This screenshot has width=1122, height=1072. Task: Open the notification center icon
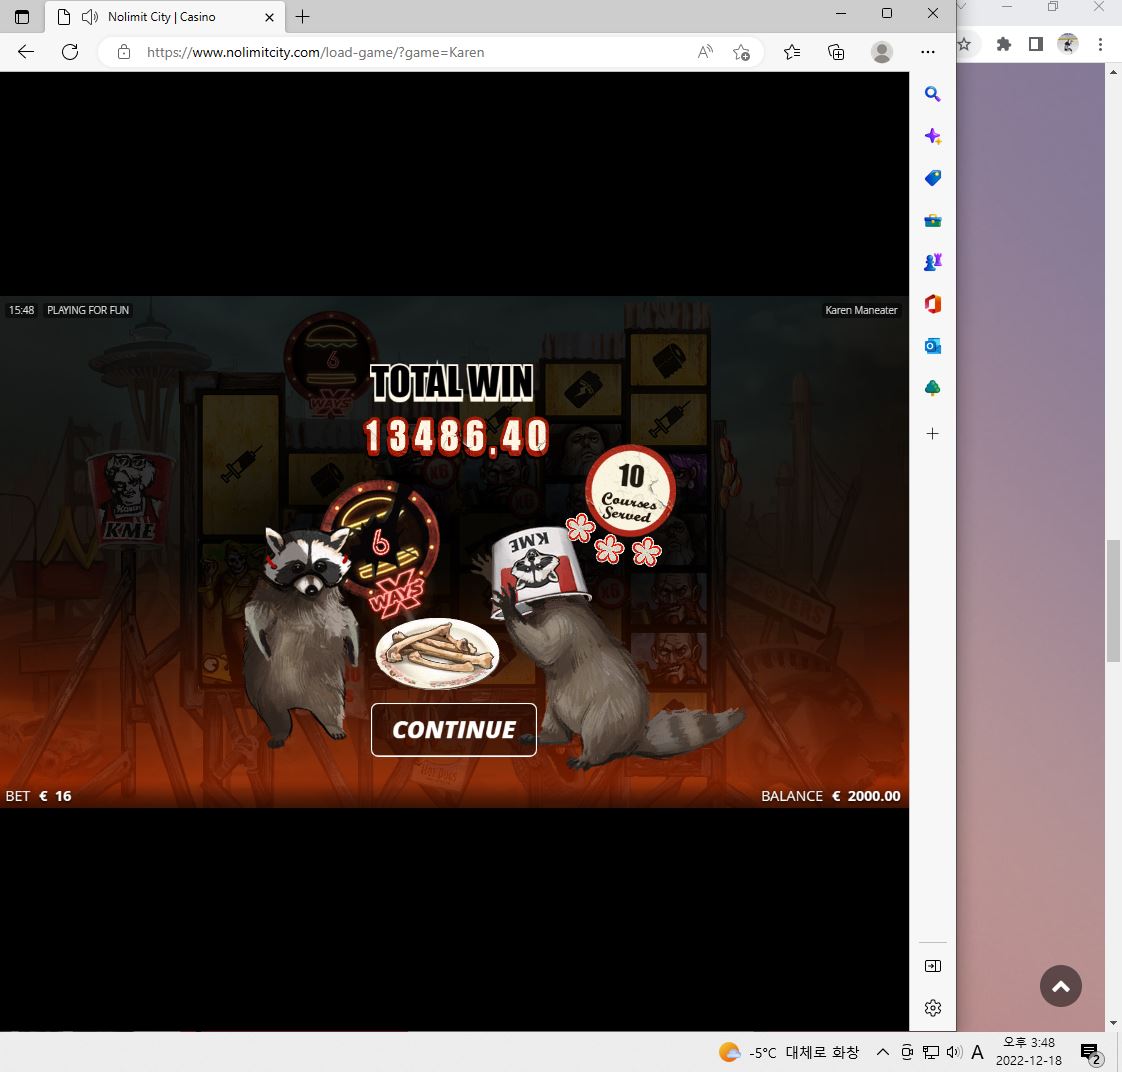click(x=1091, y=1052)
